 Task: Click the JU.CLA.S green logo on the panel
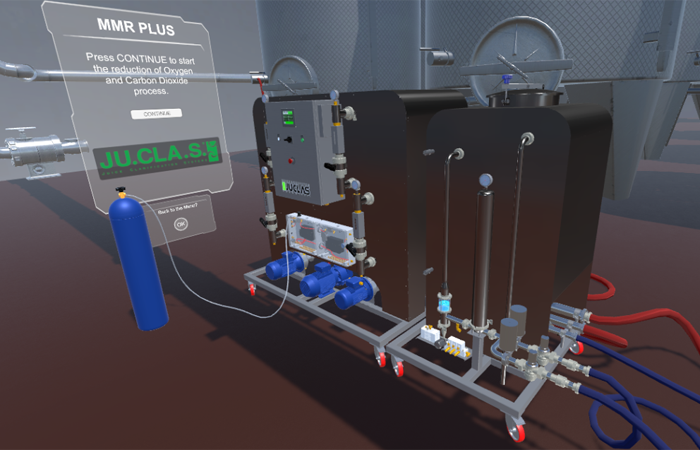coord(158,158)
